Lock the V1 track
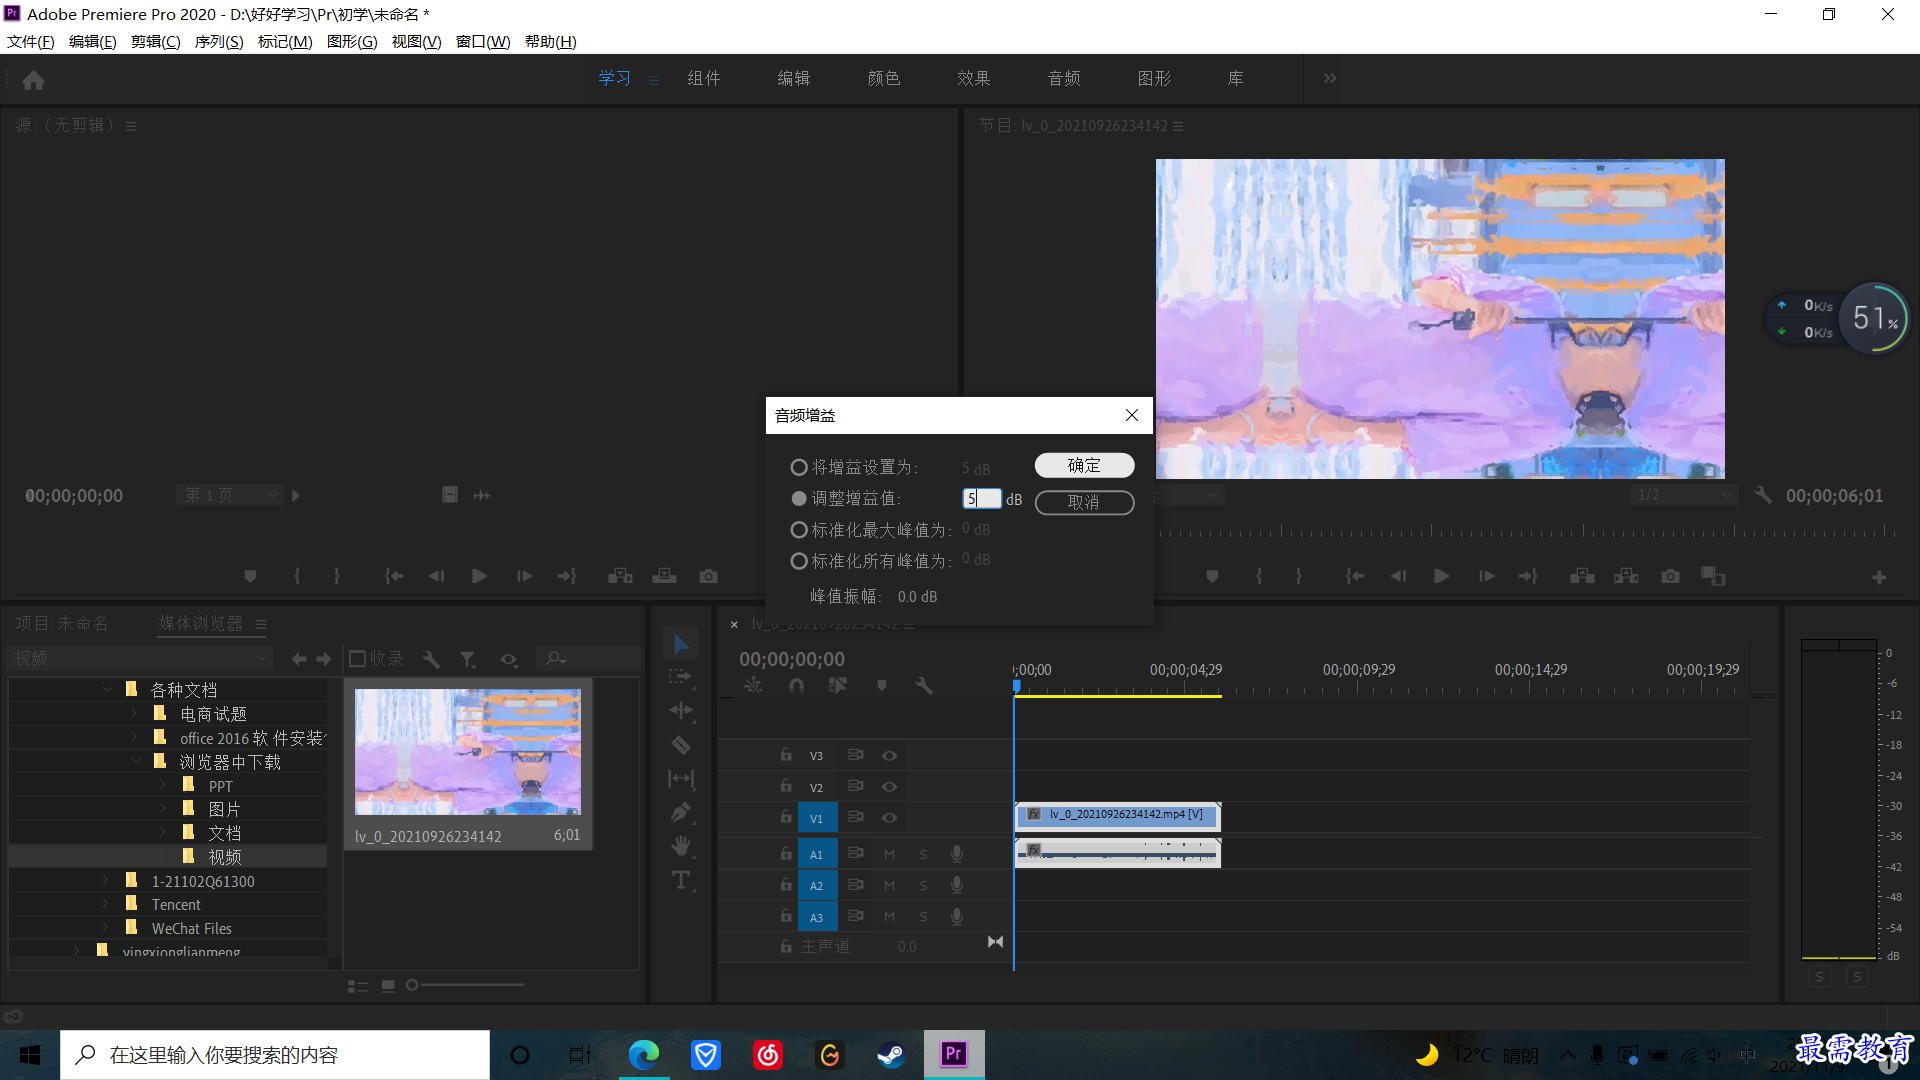Image resolution: width=1920 pixels, height=1080 pixels. tap(786, 817)
